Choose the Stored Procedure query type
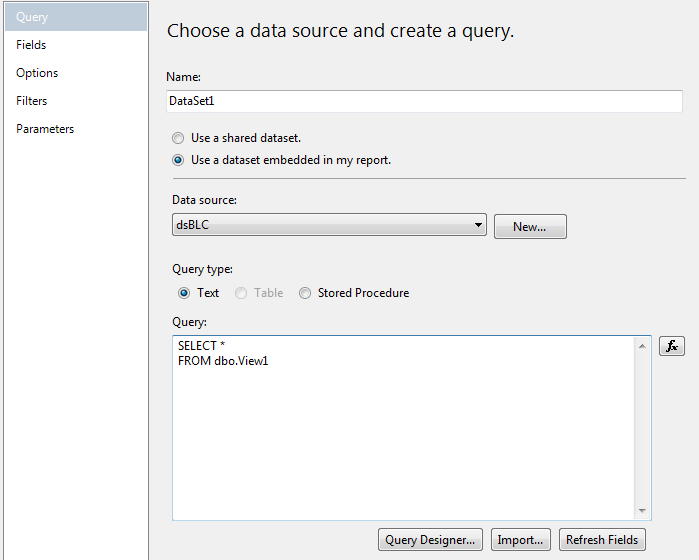This screenshot has width=699, height=560. tap(305, 293)
